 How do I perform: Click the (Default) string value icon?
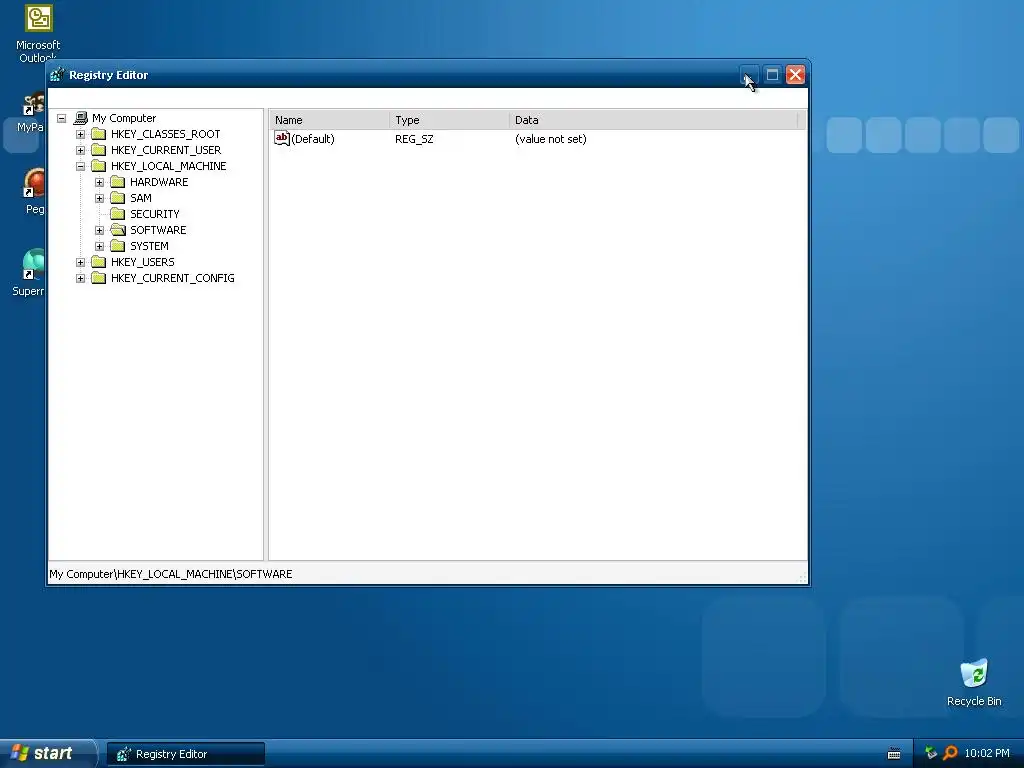point(281,138)
